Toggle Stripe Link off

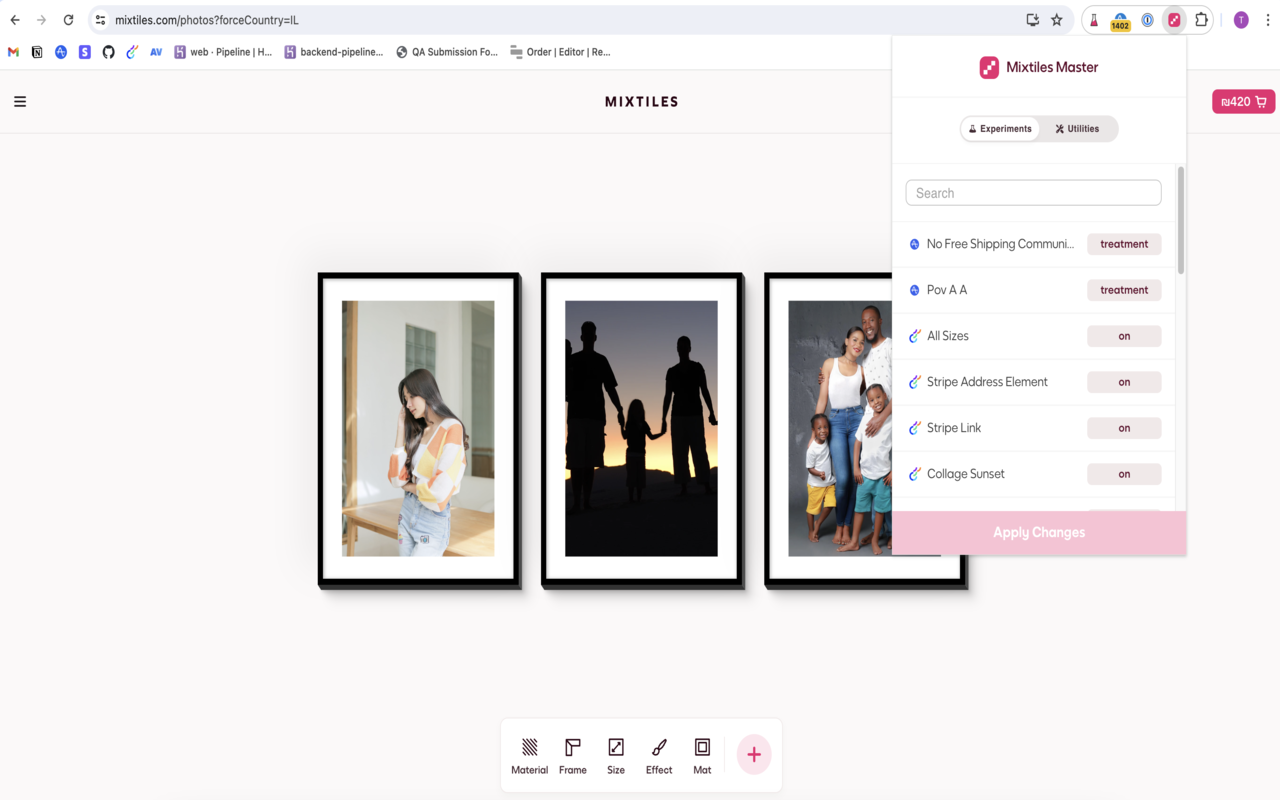pyautogui.click(x=1124, y=427)
